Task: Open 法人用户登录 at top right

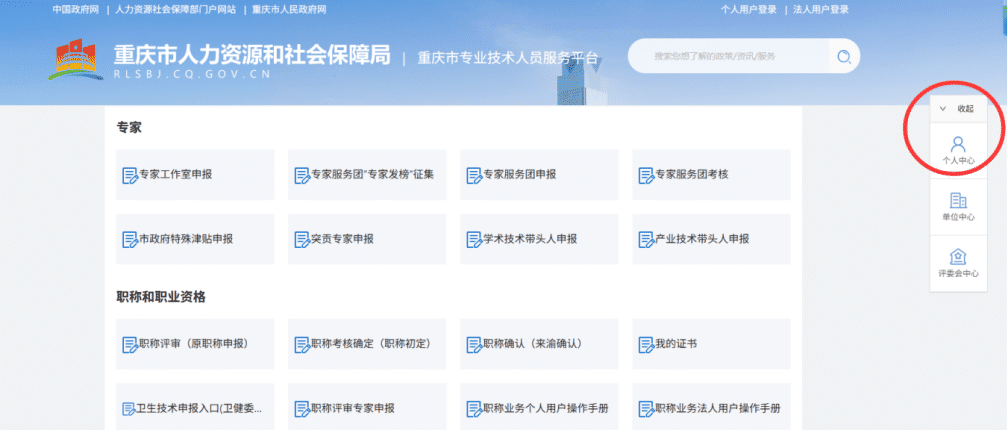Action: [x=820, y=9]
